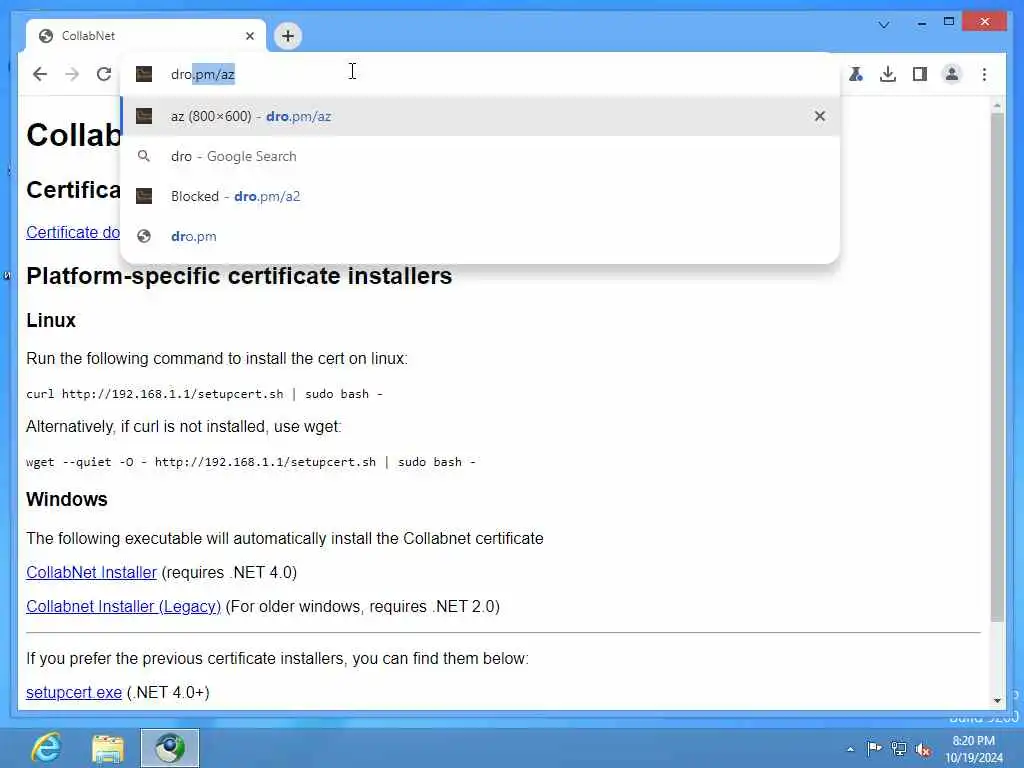Click the forward navigation arrow
1024x768 pixels.
[x=72, y=74]
